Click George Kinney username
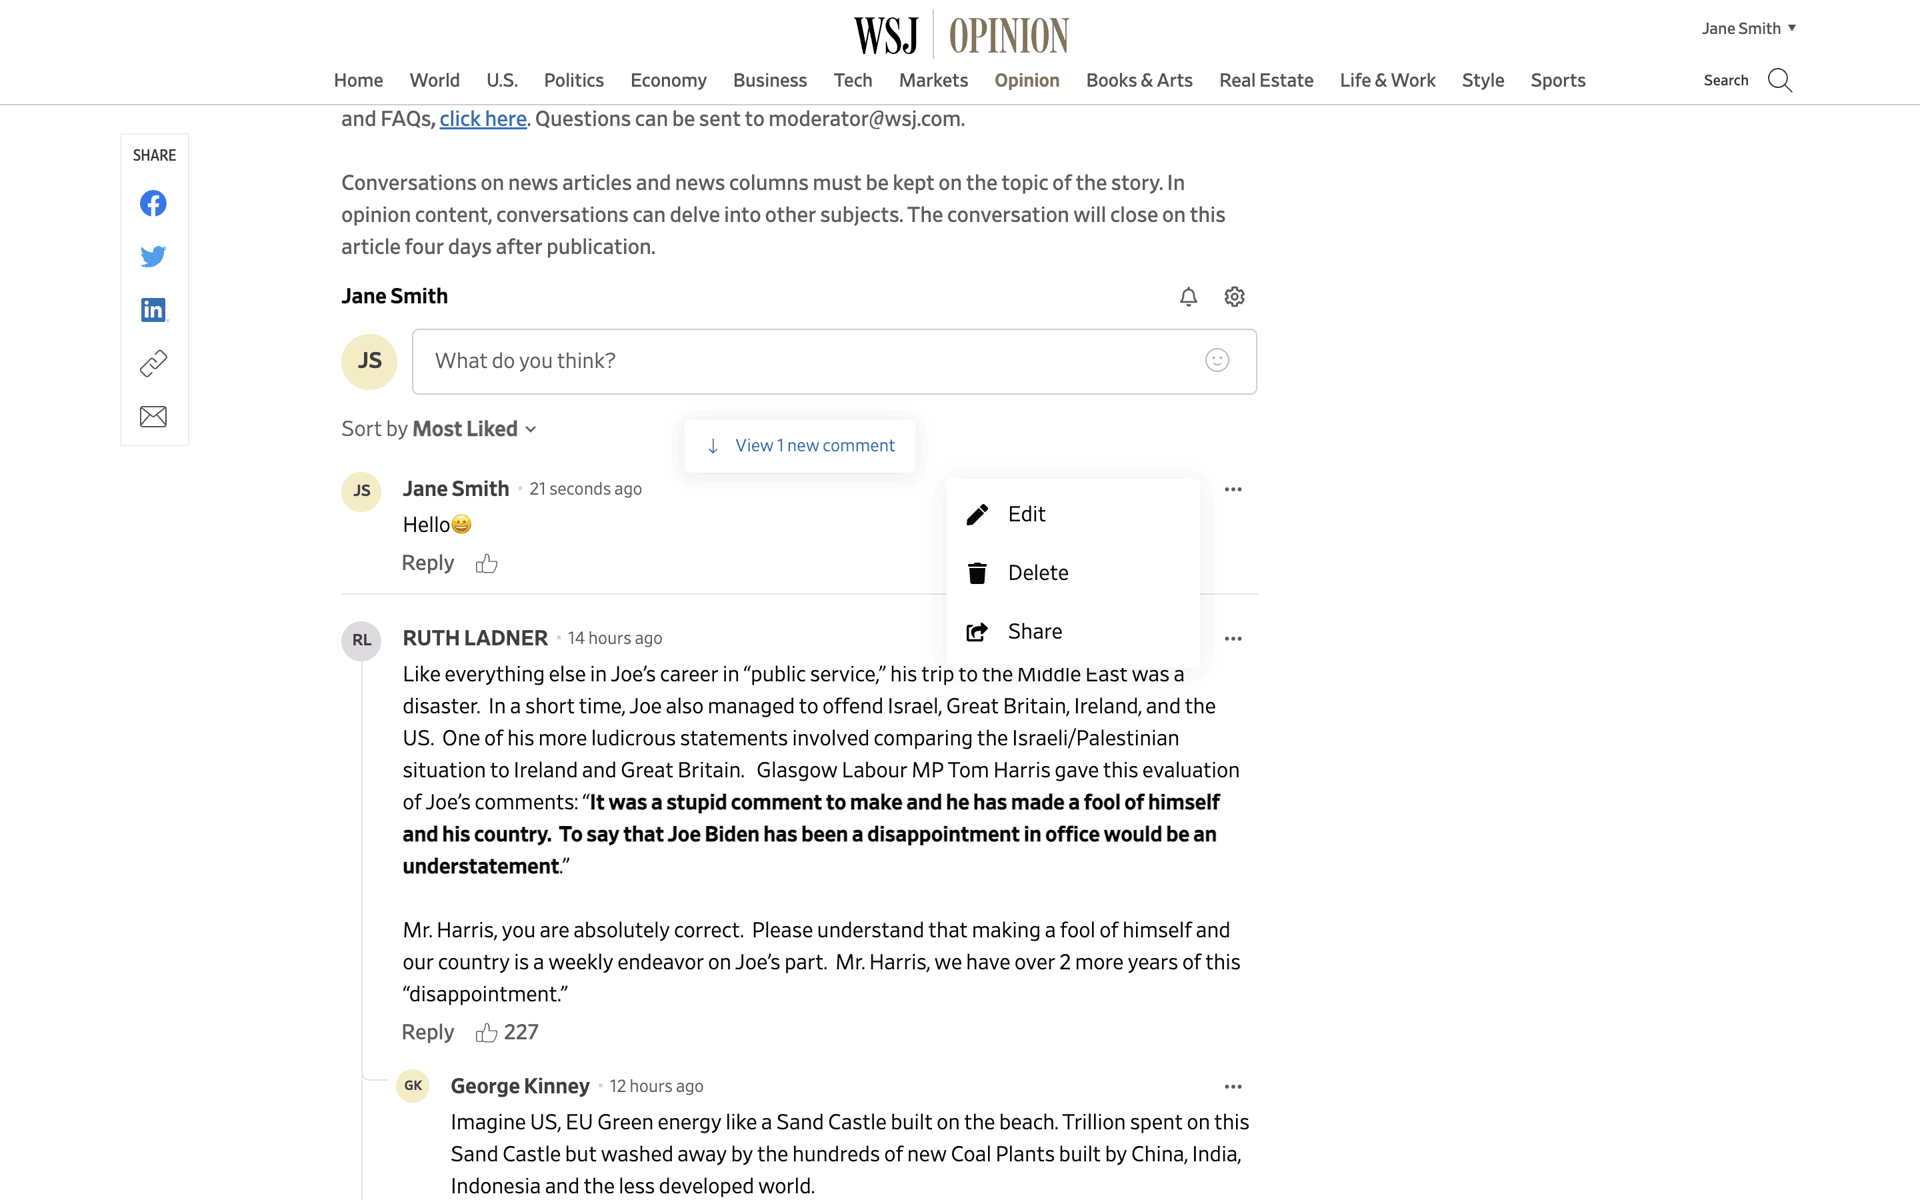Screen dimensions: 1920x1200 (x=520, y=1086)
